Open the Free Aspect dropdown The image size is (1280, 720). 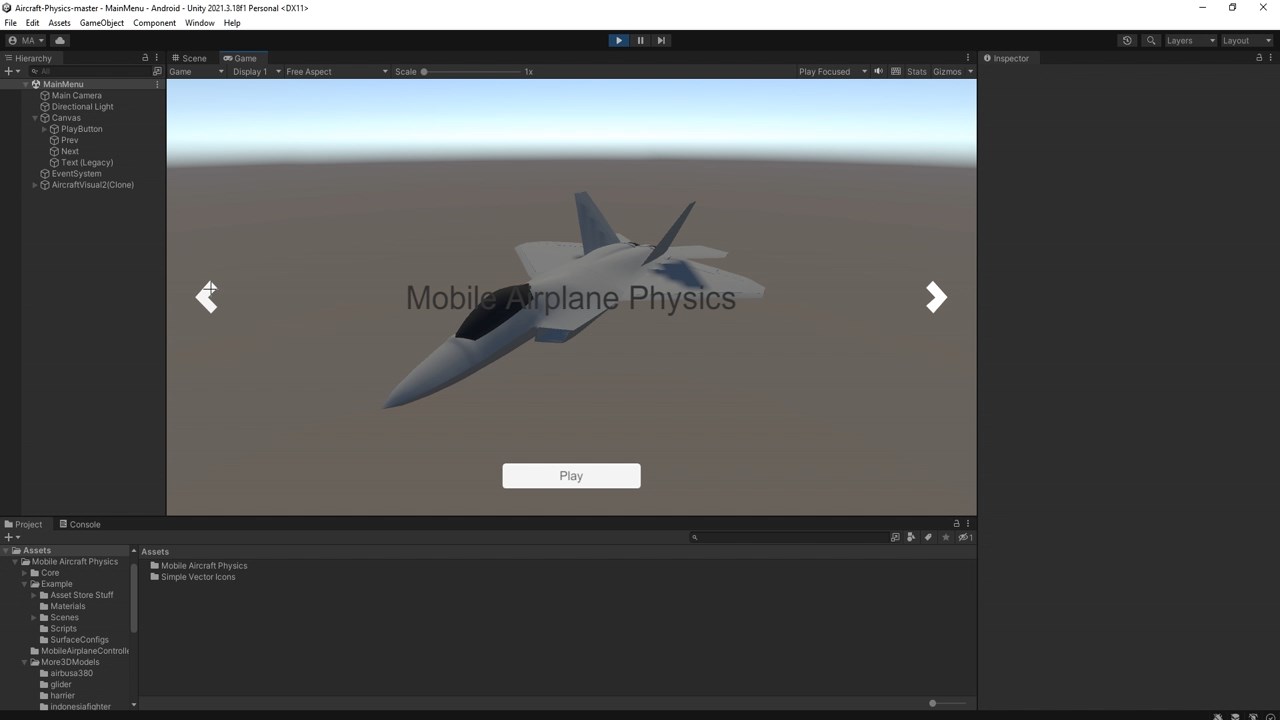coord(336,72)
